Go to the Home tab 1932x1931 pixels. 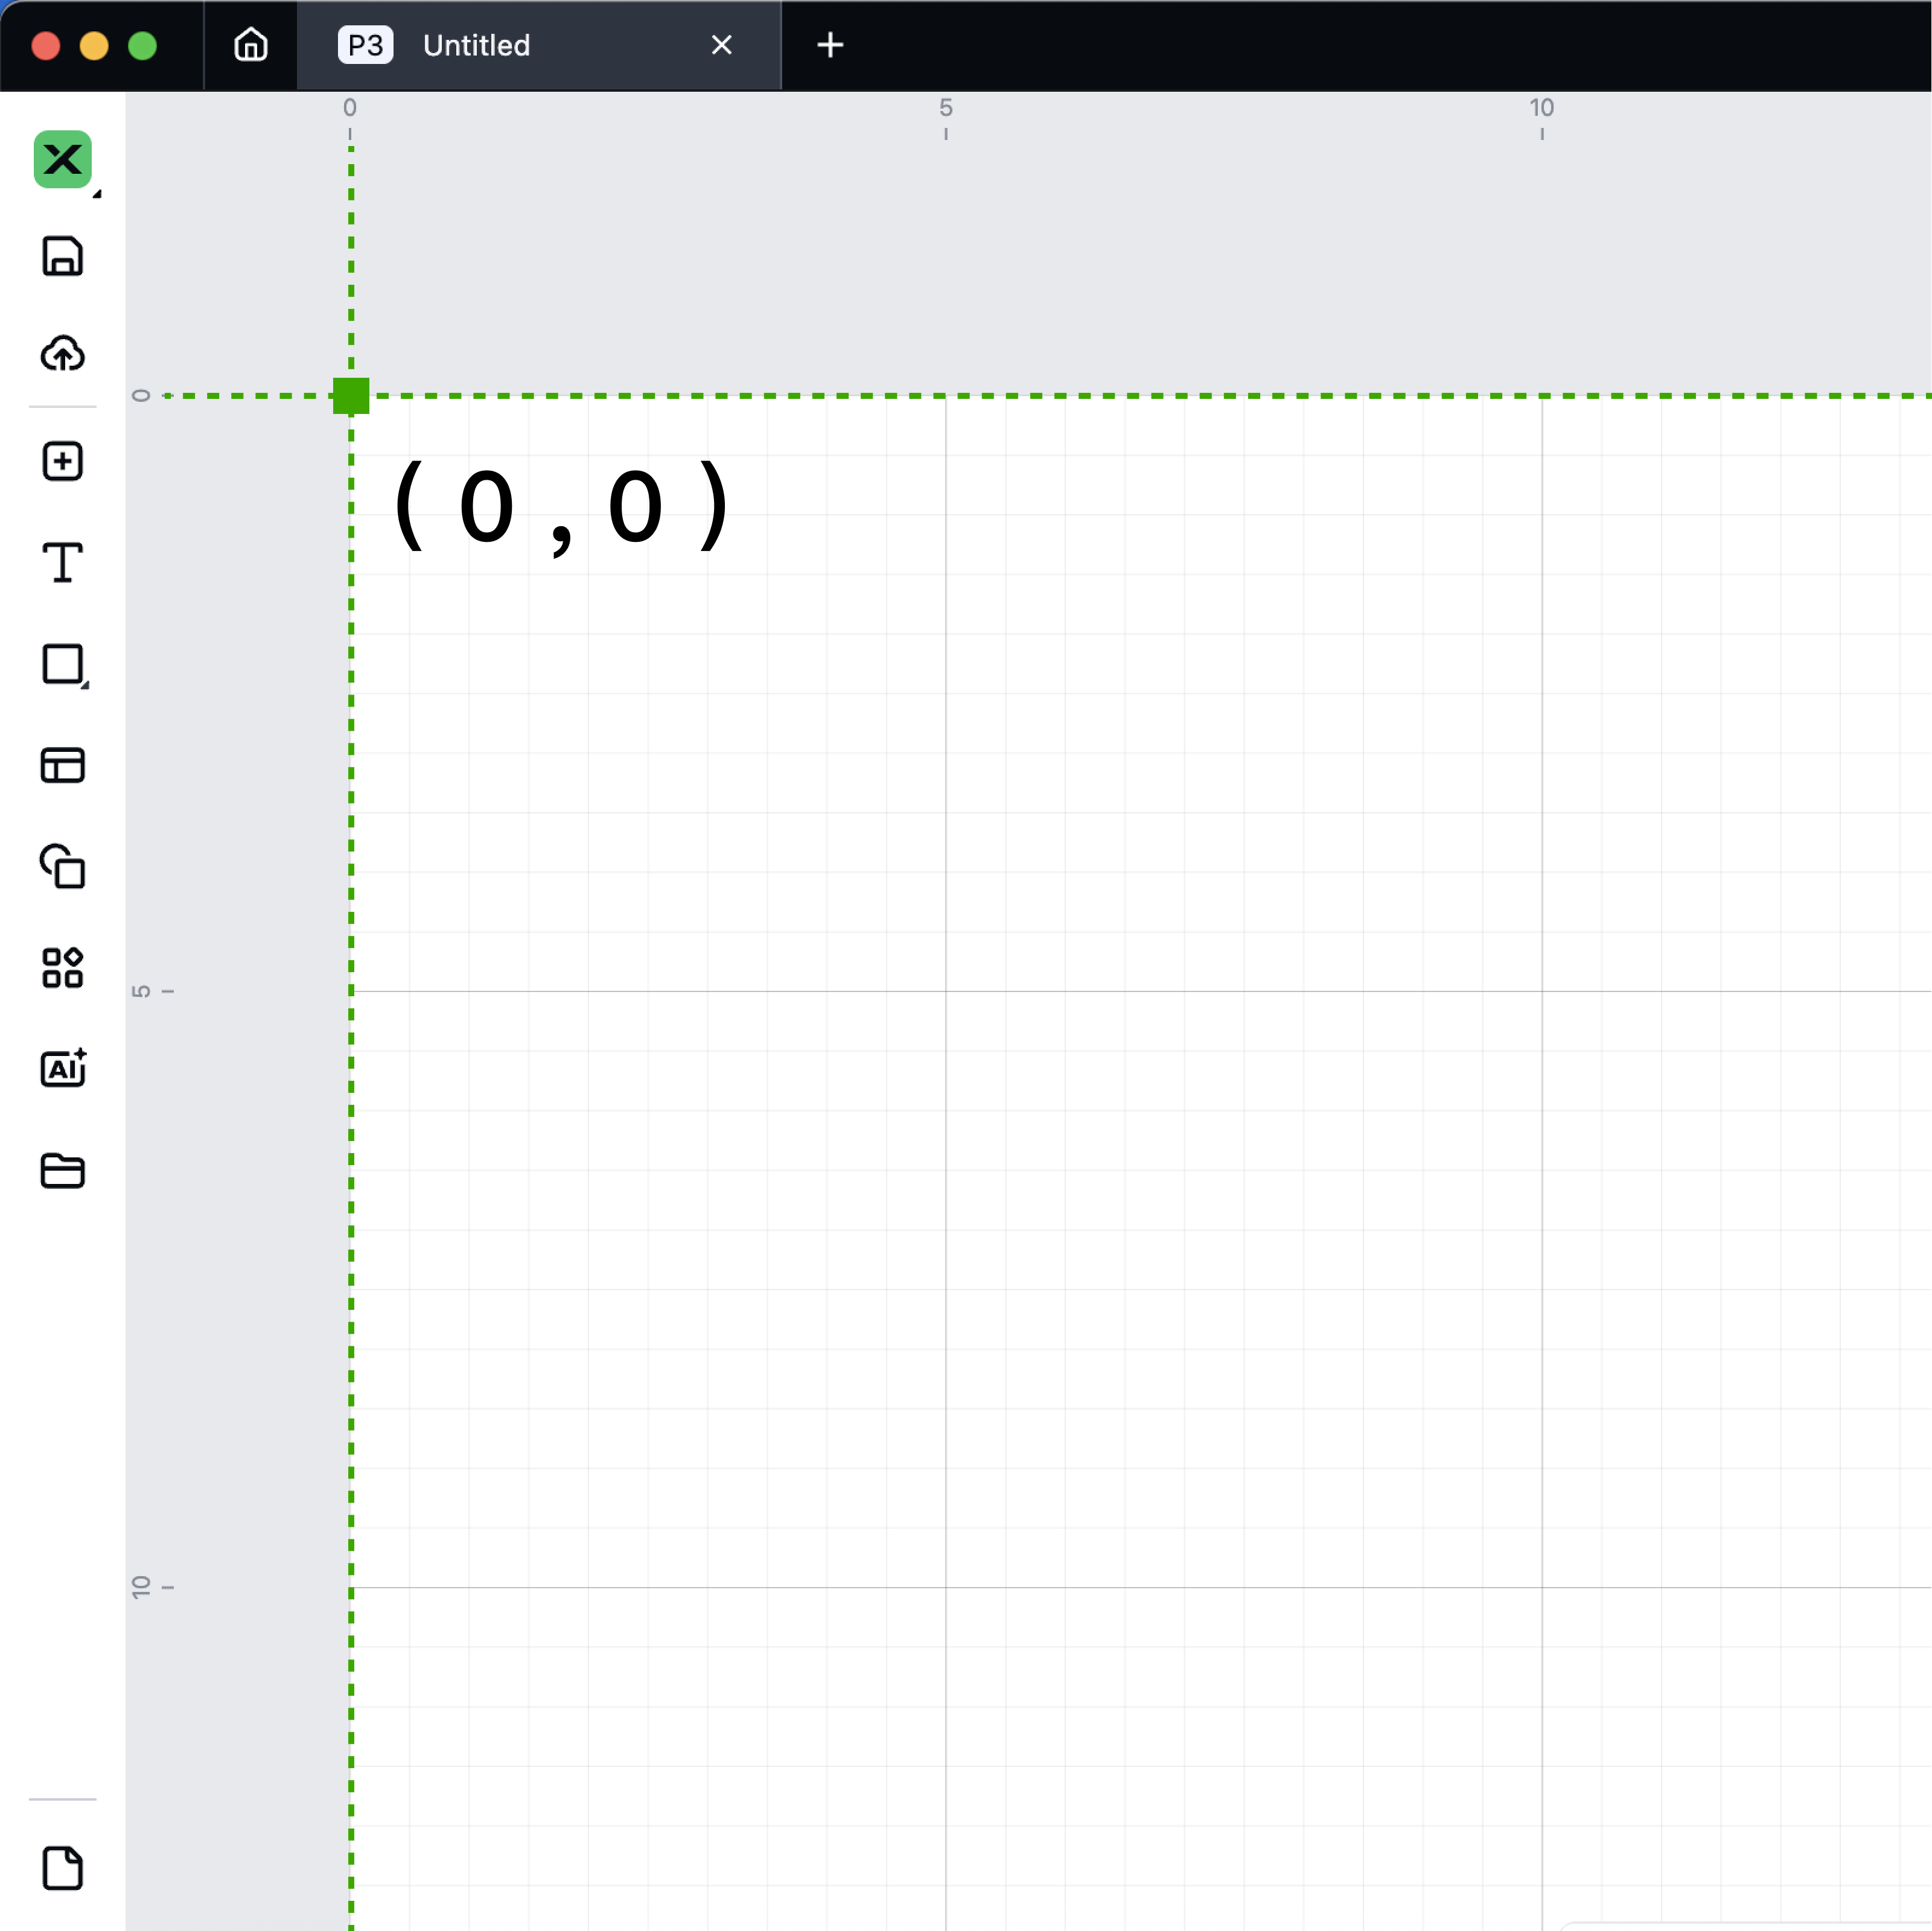[250, 45]
